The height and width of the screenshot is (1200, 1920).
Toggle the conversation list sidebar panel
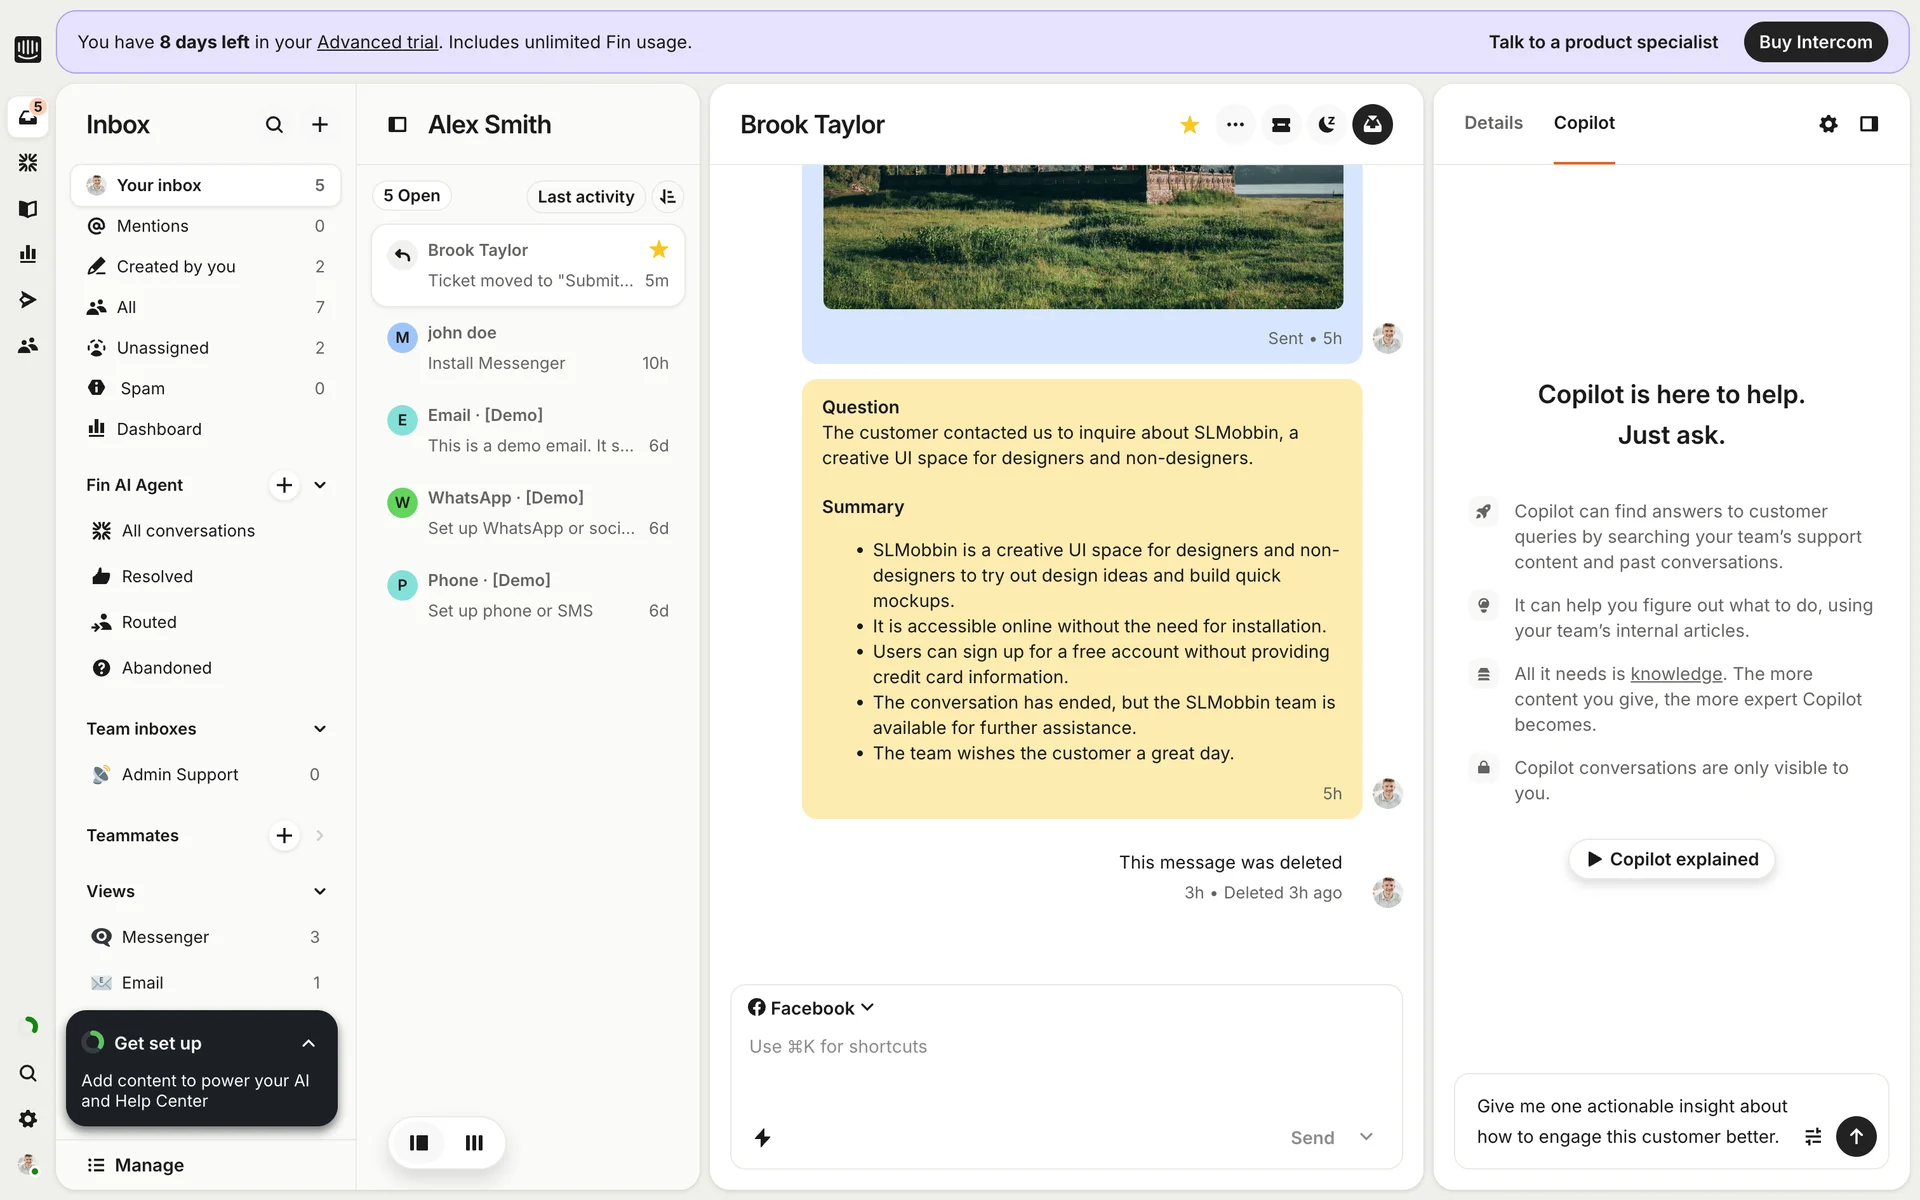pos(397,125)
